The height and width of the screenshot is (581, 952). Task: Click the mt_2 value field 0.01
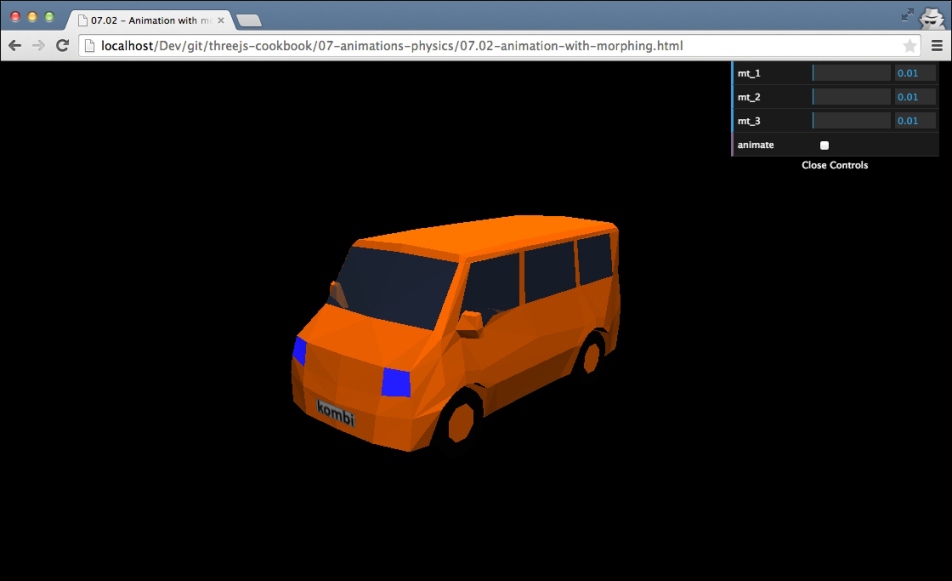914,97
